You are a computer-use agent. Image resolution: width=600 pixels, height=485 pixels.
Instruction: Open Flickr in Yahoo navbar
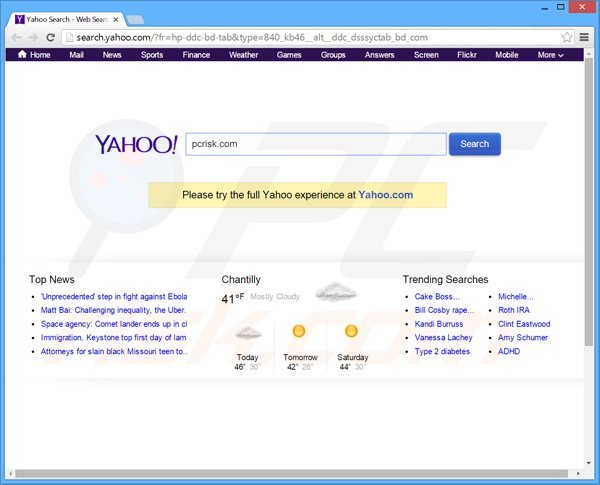point(467,55)
